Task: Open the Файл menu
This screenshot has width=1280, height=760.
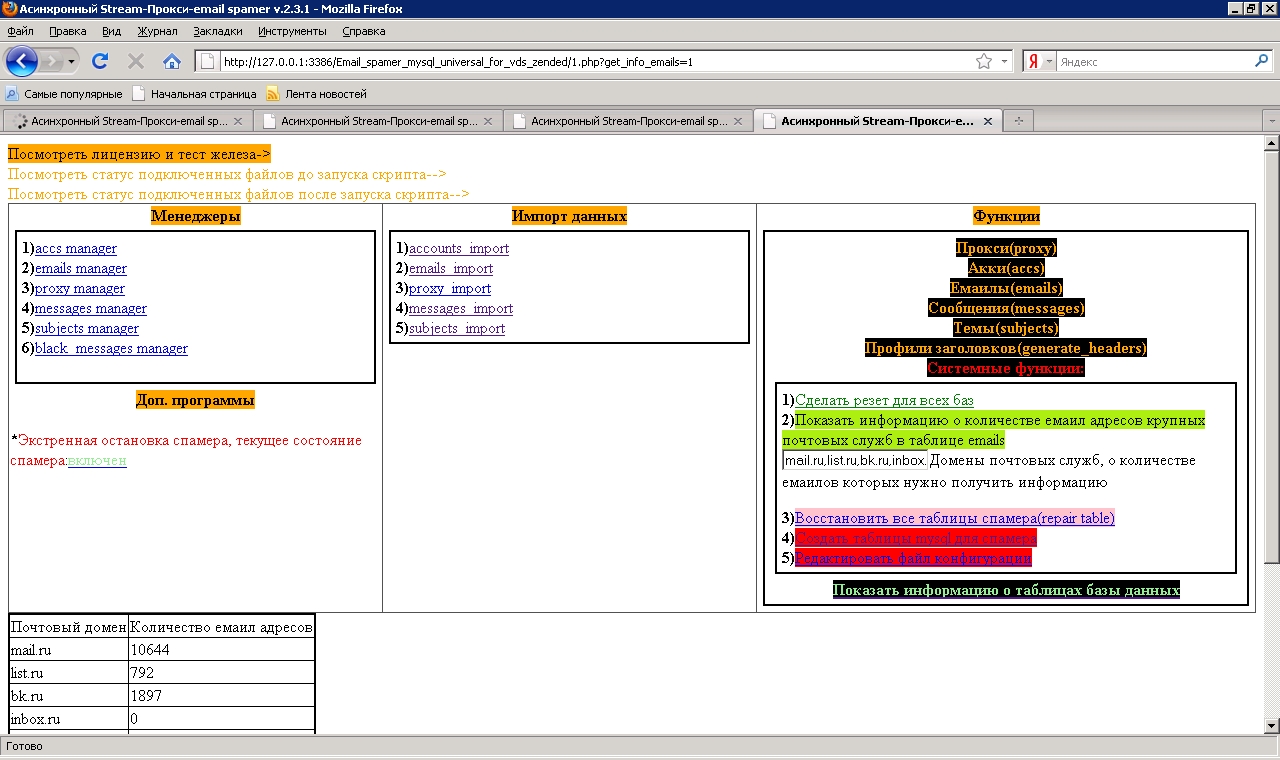Action: point(20,31)
